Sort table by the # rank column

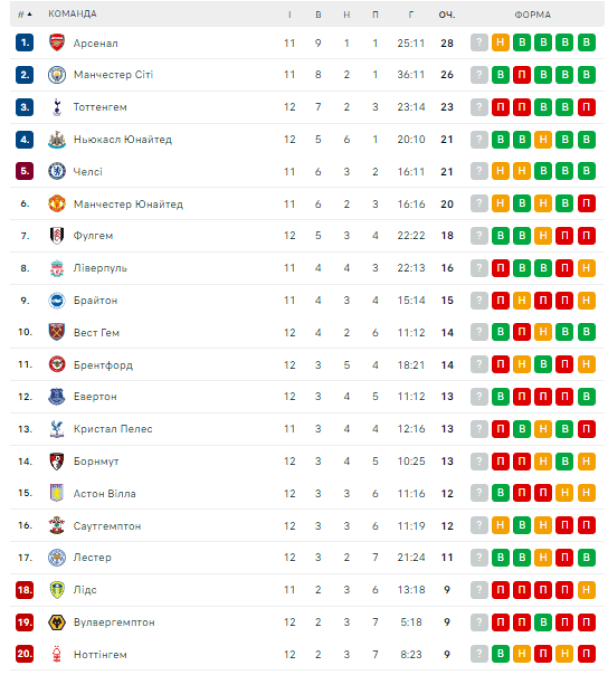(24, 14)
